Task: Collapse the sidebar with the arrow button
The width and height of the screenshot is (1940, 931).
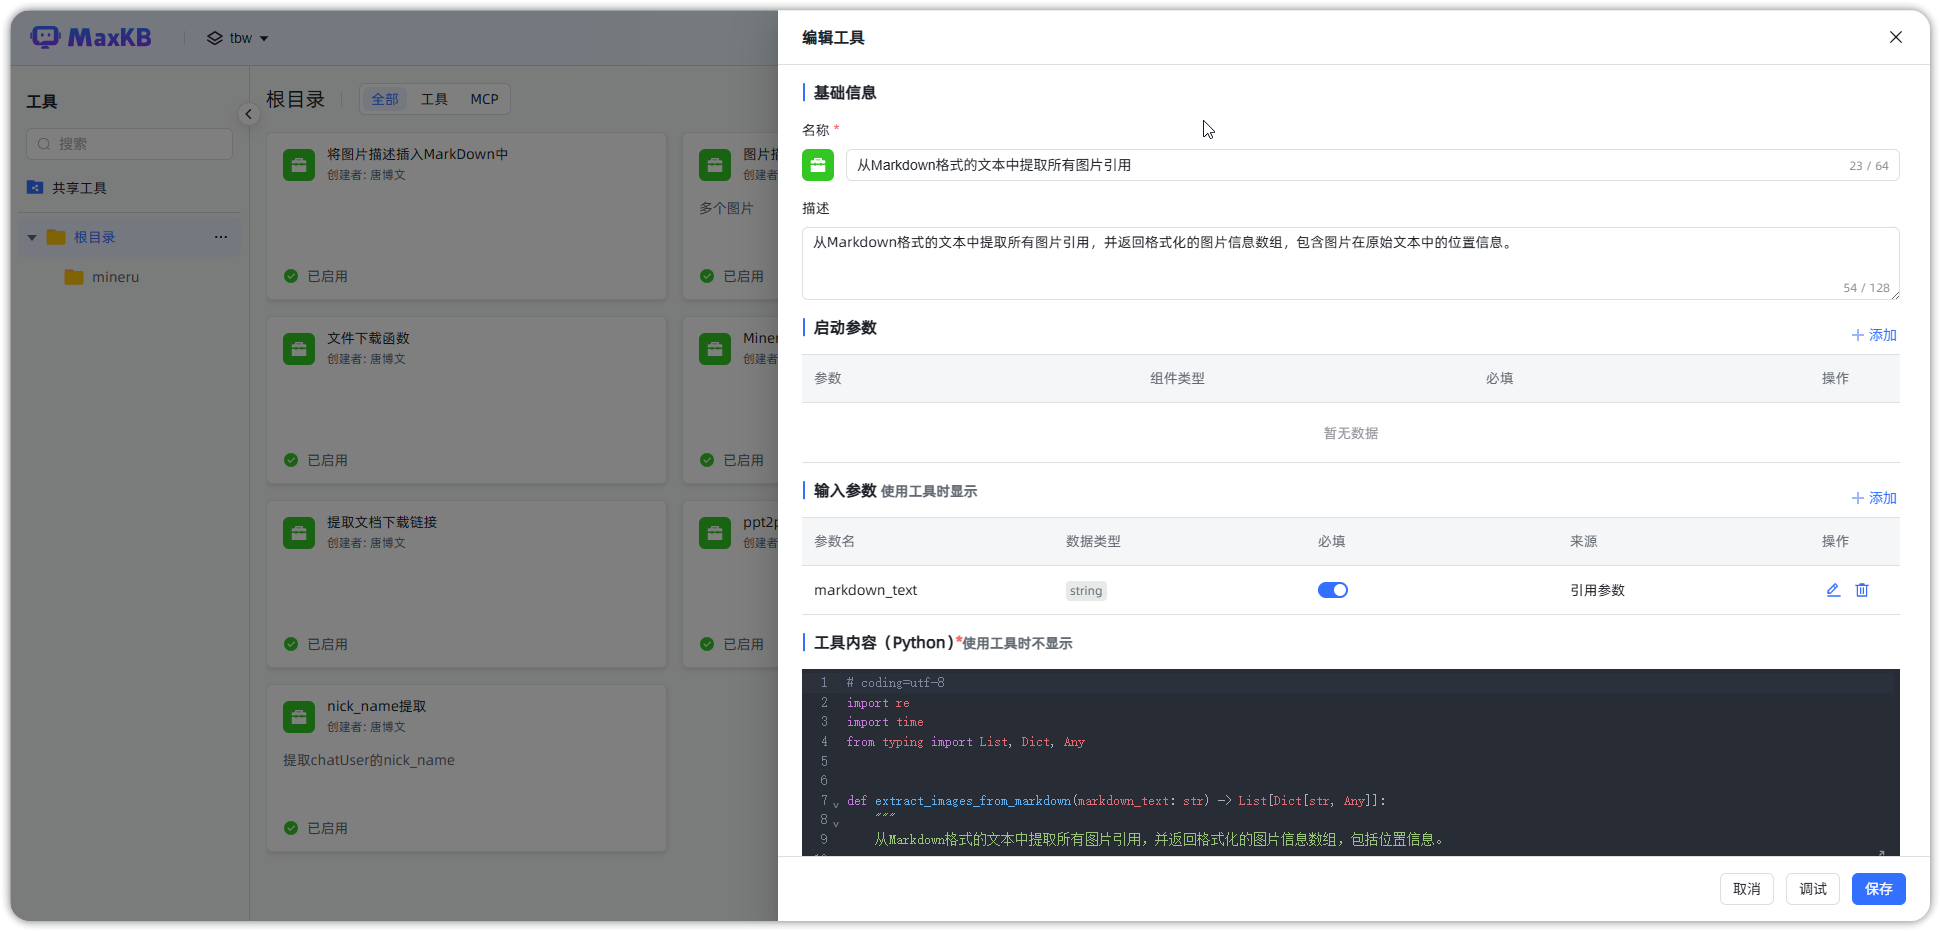Action: click(x=249, y=114)
